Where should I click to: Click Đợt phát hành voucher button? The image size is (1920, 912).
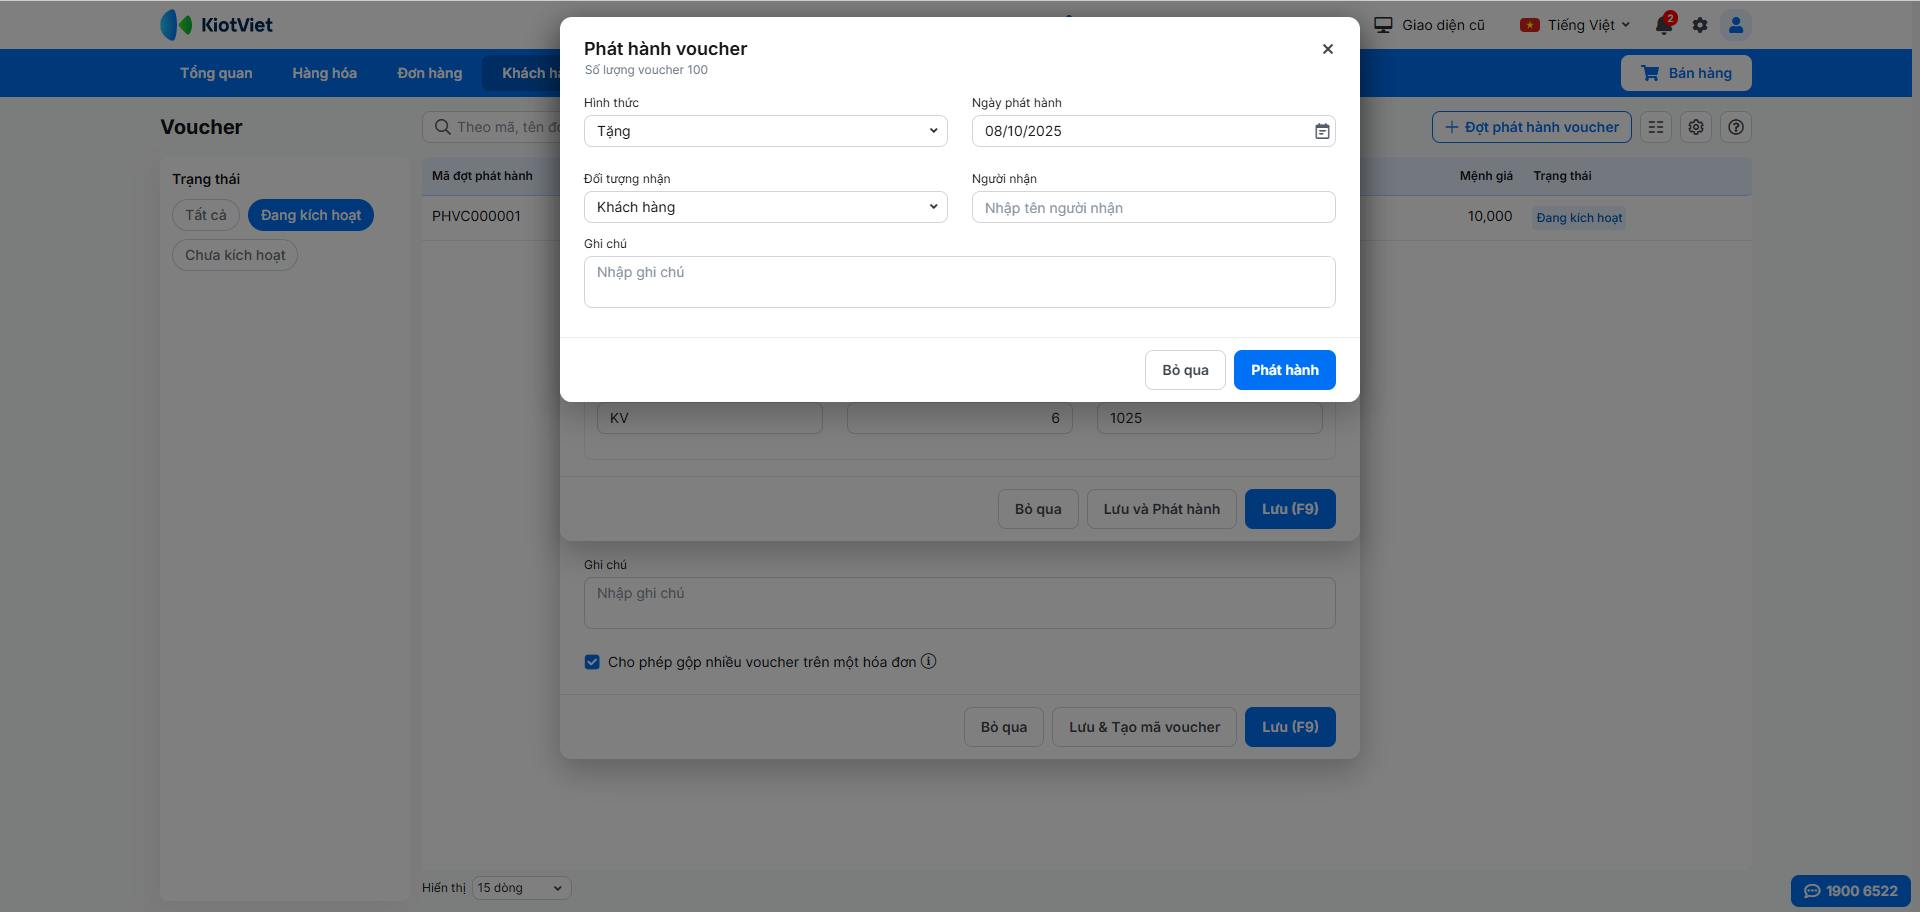tap(1531, 127)
